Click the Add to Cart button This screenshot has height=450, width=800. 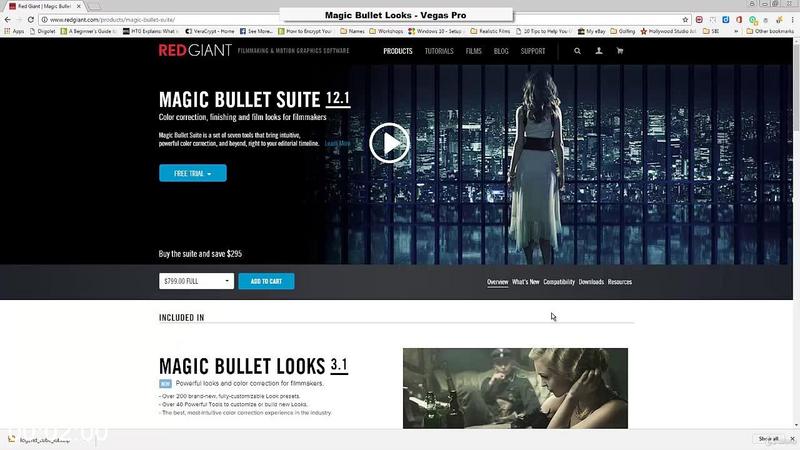coord(266,281)
